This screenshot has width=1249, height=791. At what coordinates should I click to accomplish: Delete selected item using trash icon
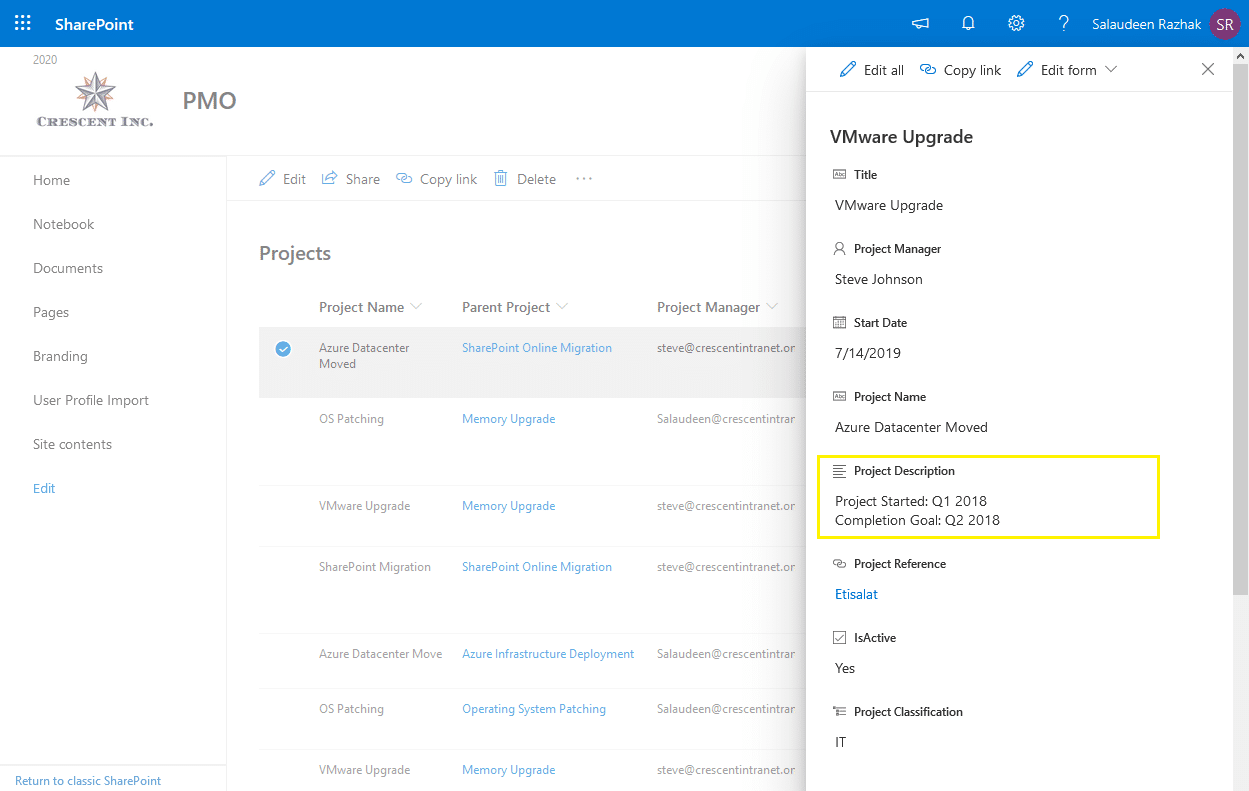tap(525, 178)
